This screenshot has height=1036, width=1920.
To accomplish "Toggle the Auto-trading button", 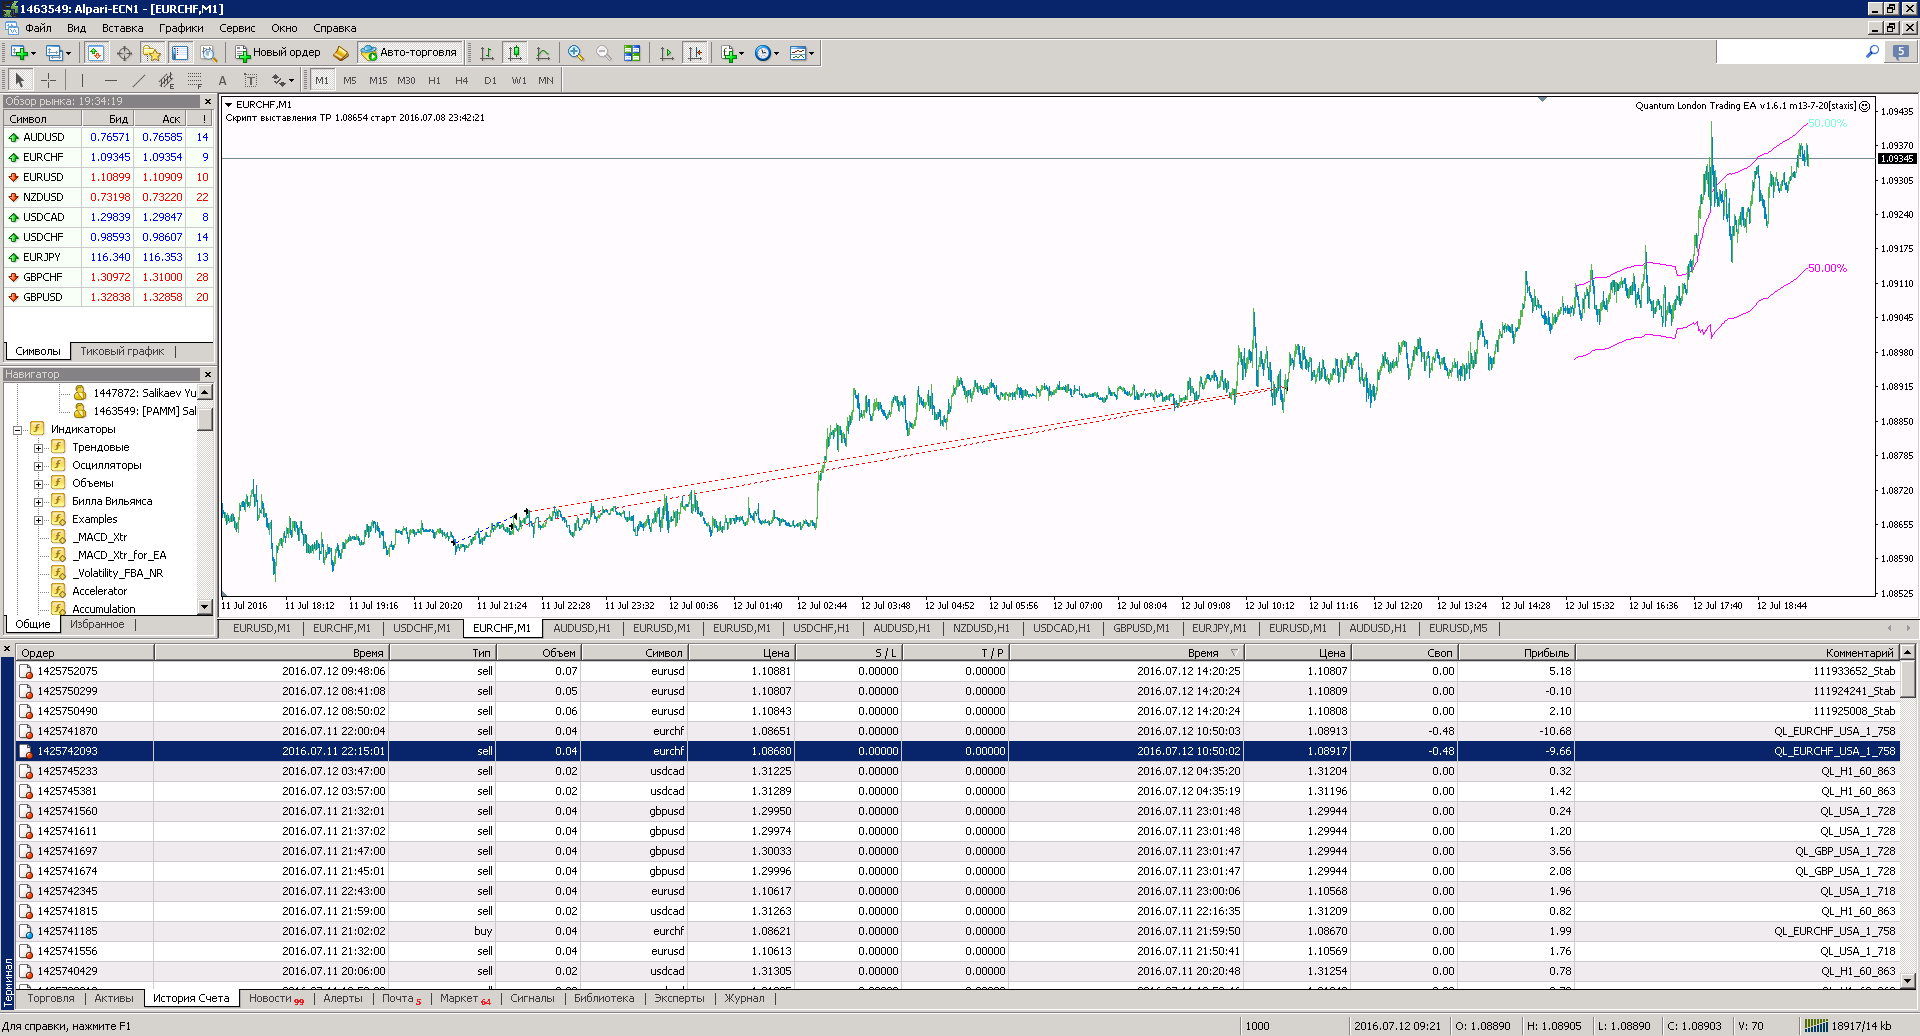I will pyautogui.click(x=410, y=53).
